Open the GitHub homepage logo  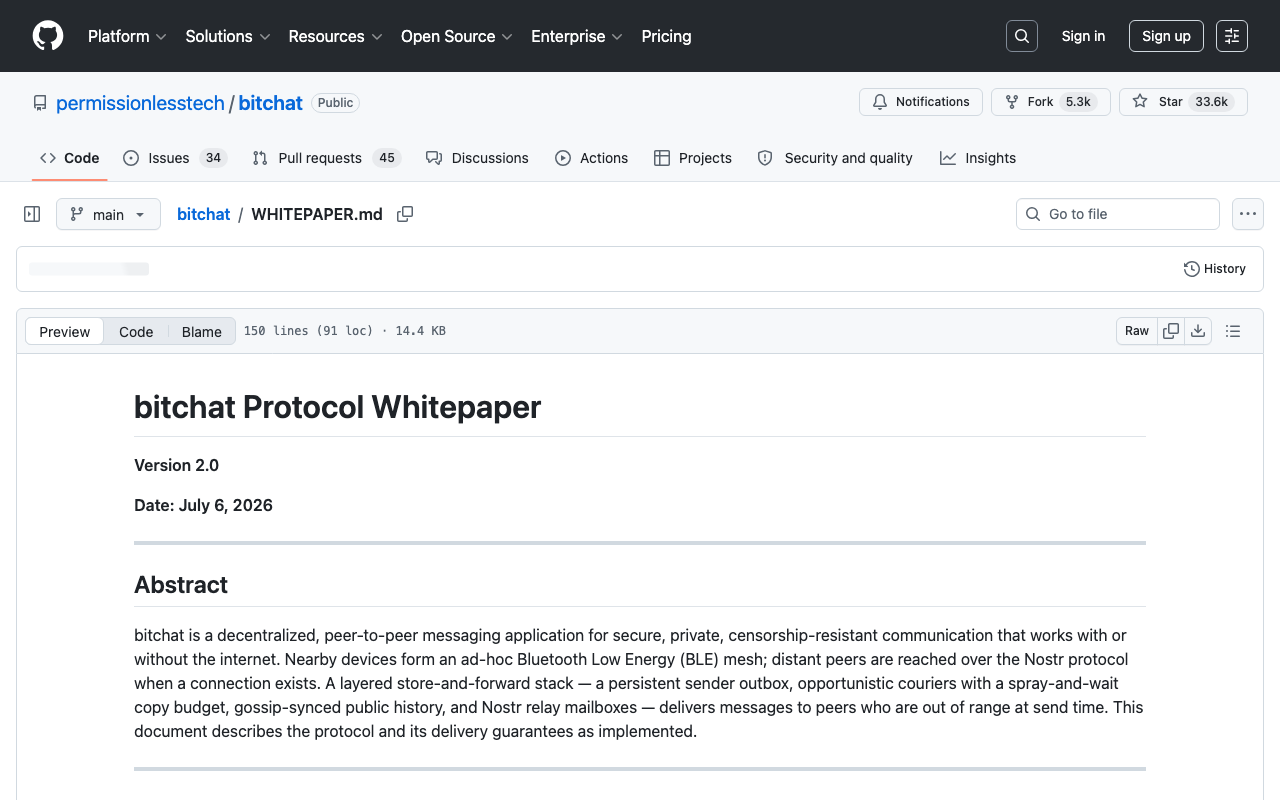[x=48, y=36]
